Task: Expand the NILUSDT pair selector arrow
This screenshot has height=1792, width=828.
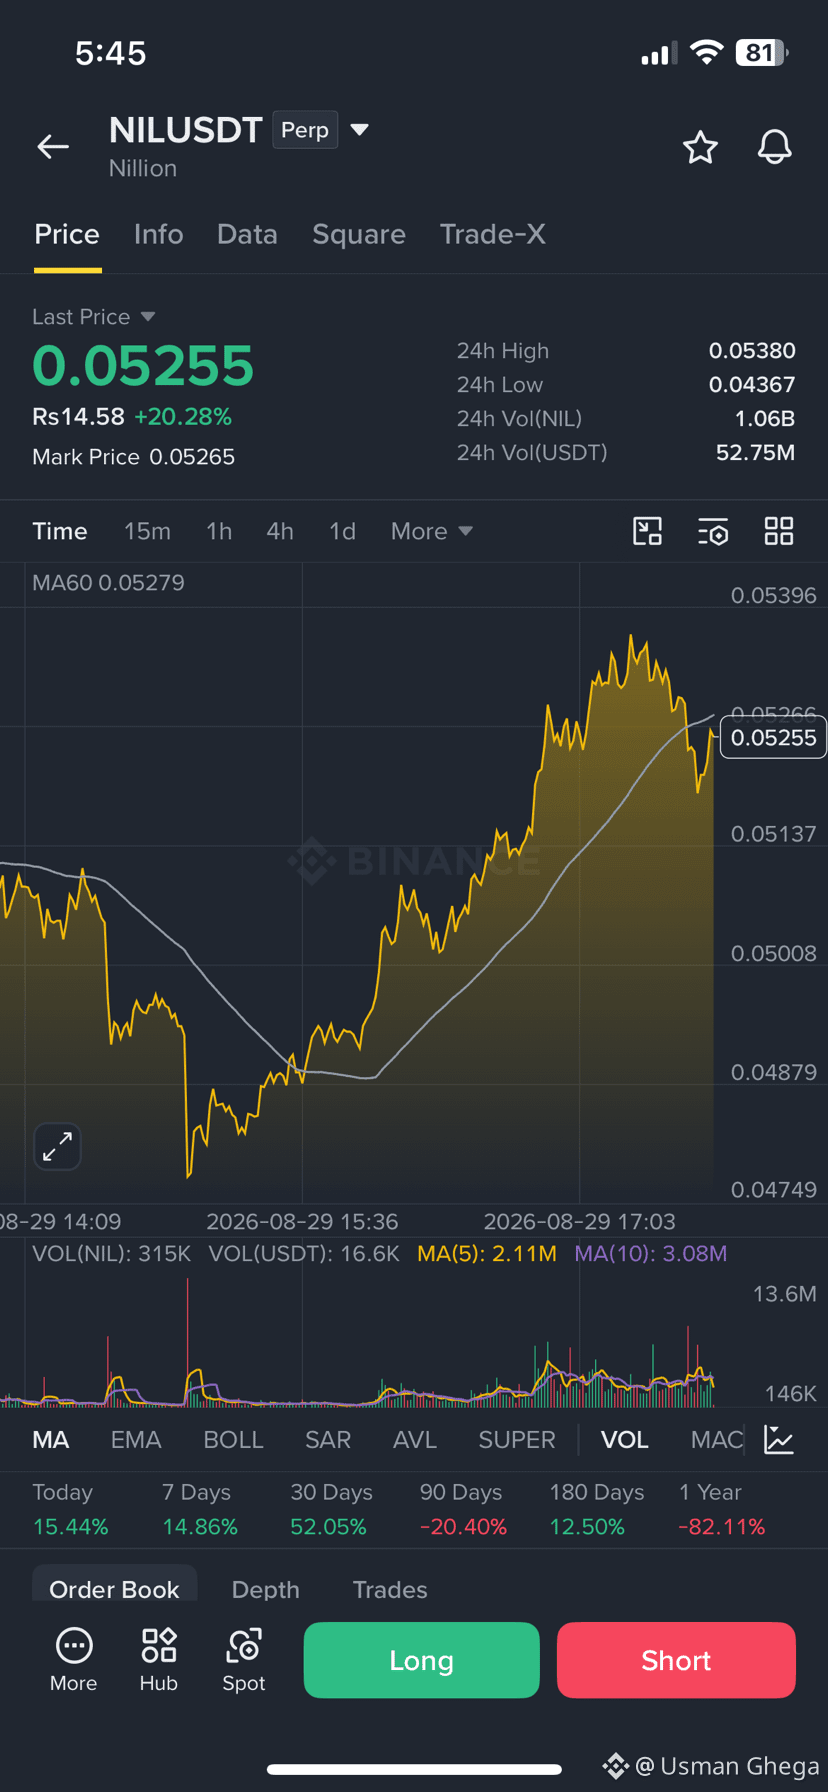Action: click(x=360, y=130)
